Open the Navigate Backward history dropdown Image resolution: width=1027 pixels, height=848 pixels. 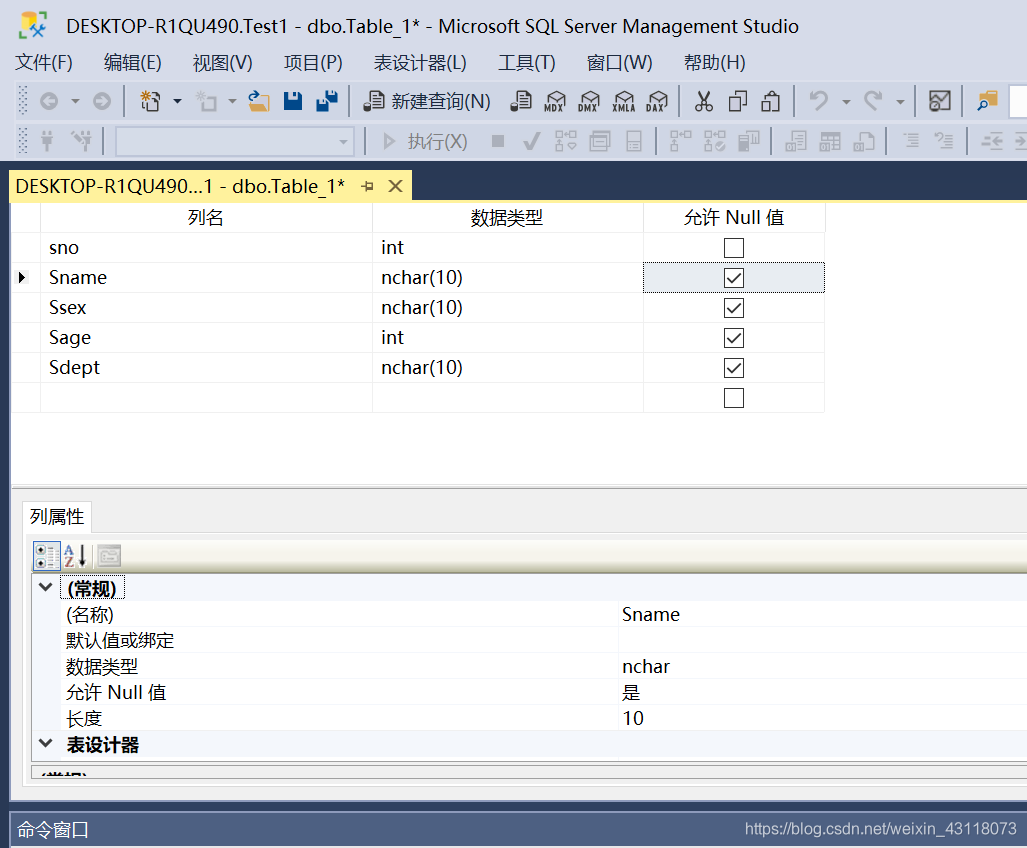[x=75, y=101]
